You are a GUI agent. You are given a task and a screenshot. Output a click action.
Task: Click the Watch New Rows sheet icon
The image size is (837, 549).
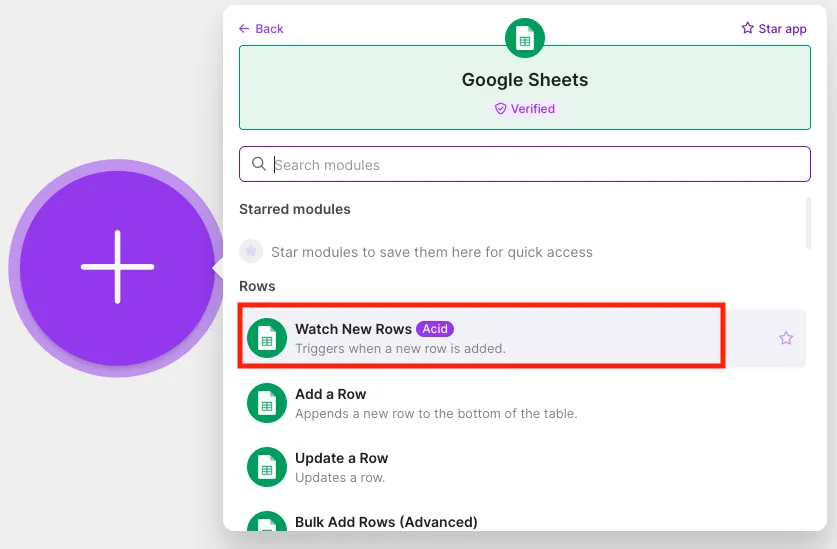pyautogui.click(x=267, y=338)
